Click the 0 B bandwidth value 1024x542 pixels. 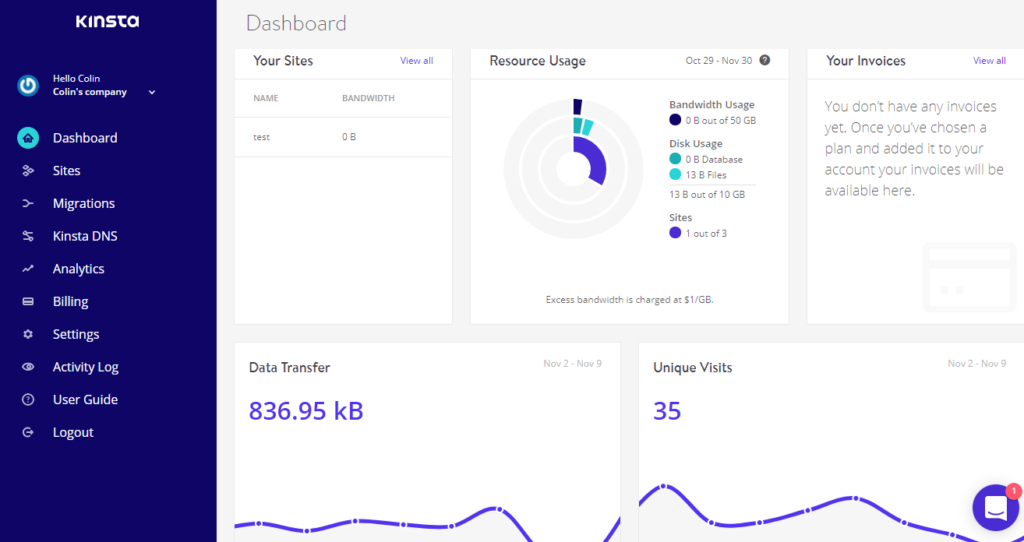[349, 137]
